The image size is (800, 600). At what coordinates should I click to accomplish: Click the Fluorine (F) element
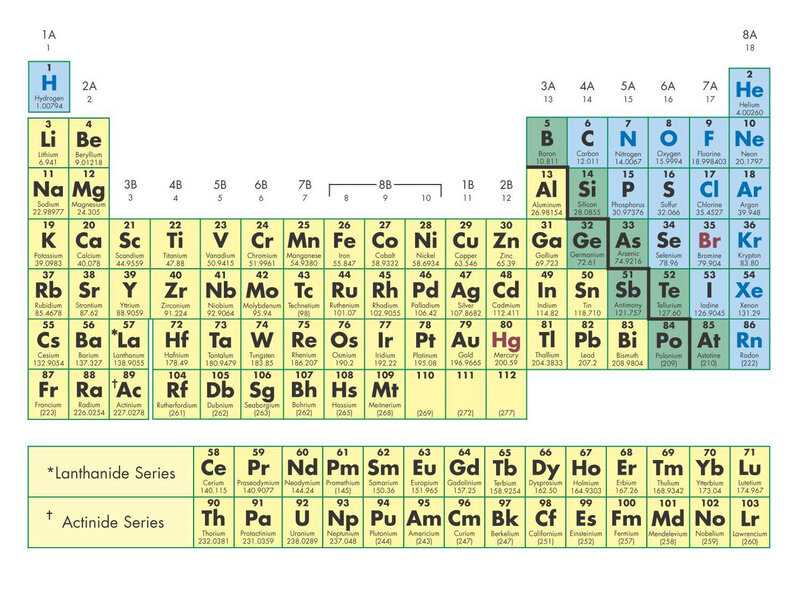click(709, 142)
